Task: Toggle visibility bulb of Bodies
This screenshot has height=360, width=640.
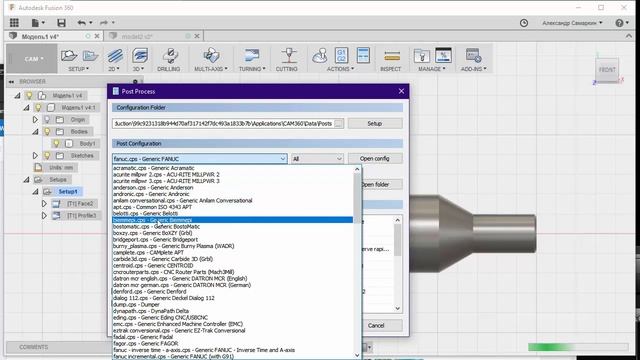Action: tap(47, 131)
